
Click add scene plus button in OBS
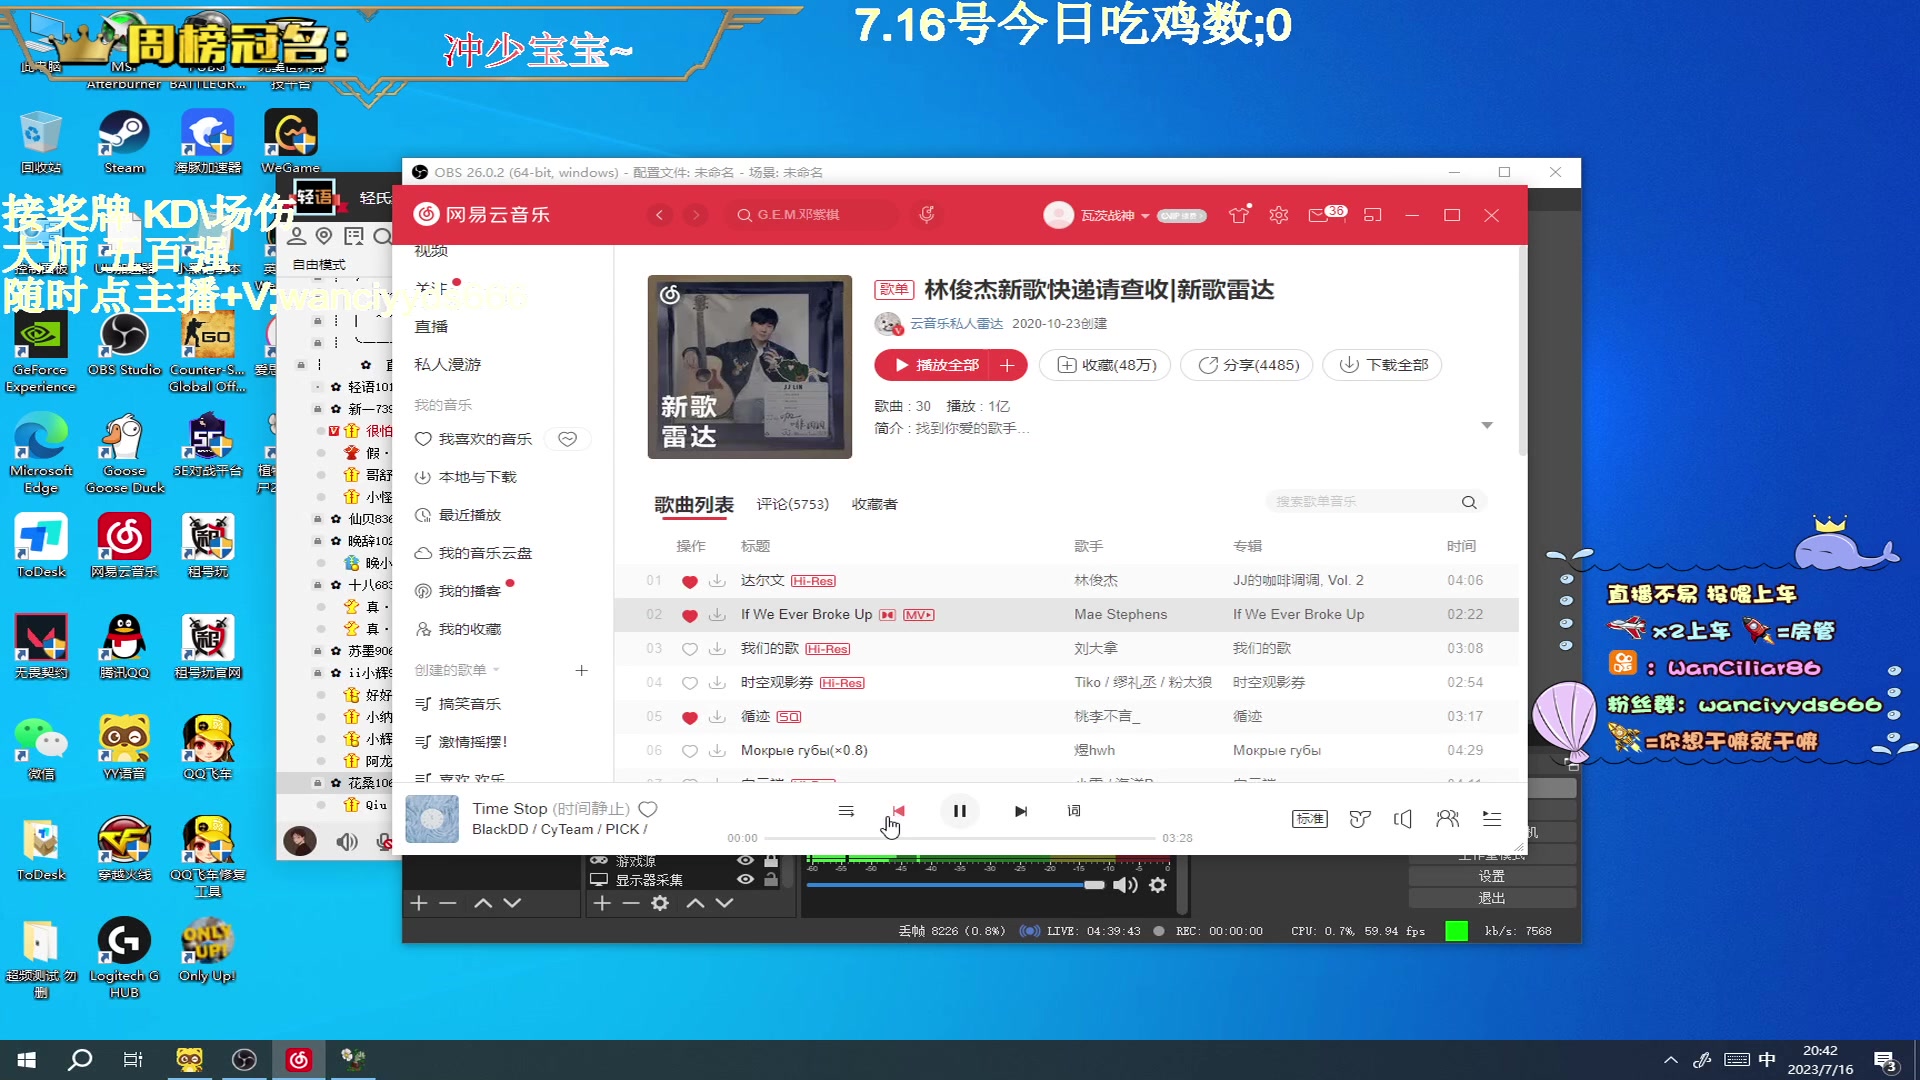419,903
